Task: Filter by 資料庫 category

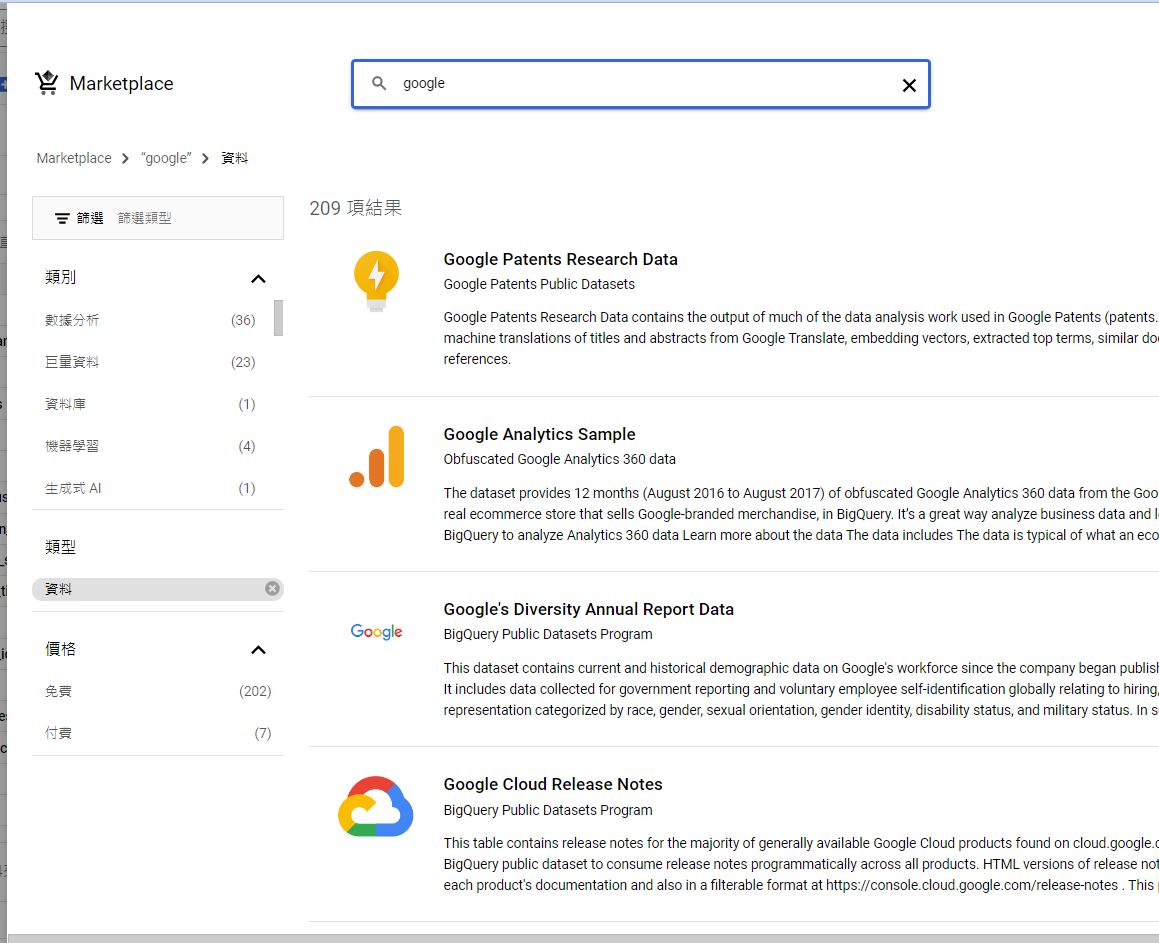Action: (65, 404)
